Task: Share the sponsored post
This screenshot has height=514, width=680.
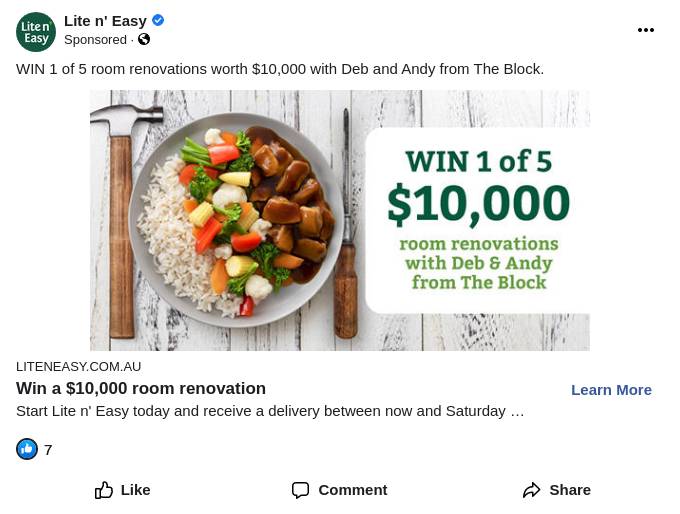Action: point(556,490)
